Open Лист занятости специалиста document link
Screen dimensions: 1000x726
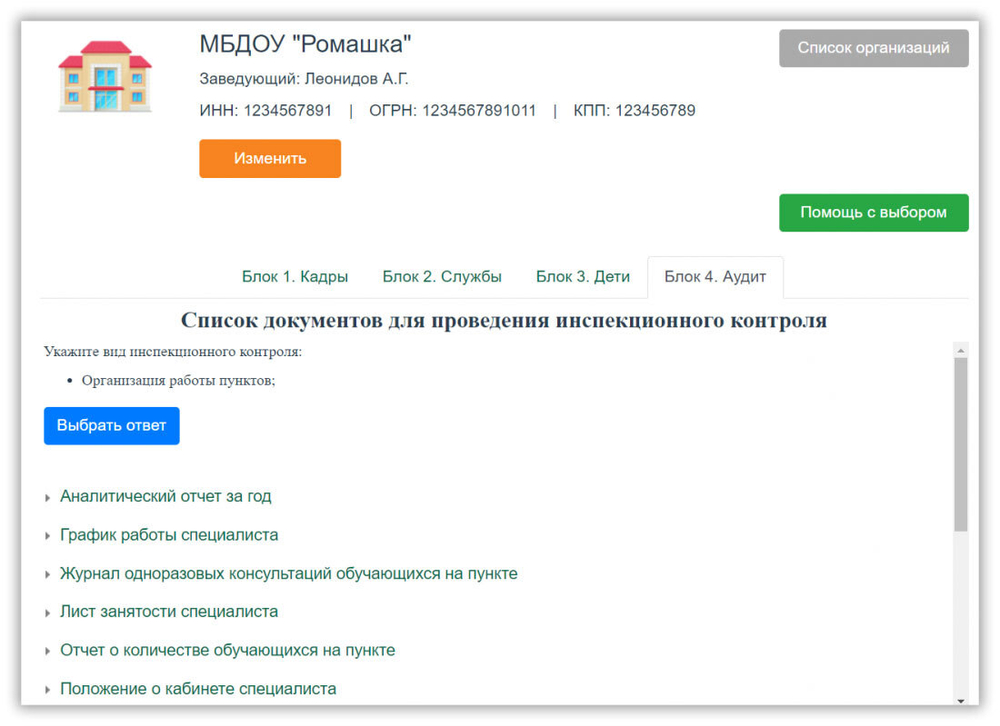point(169,612)
